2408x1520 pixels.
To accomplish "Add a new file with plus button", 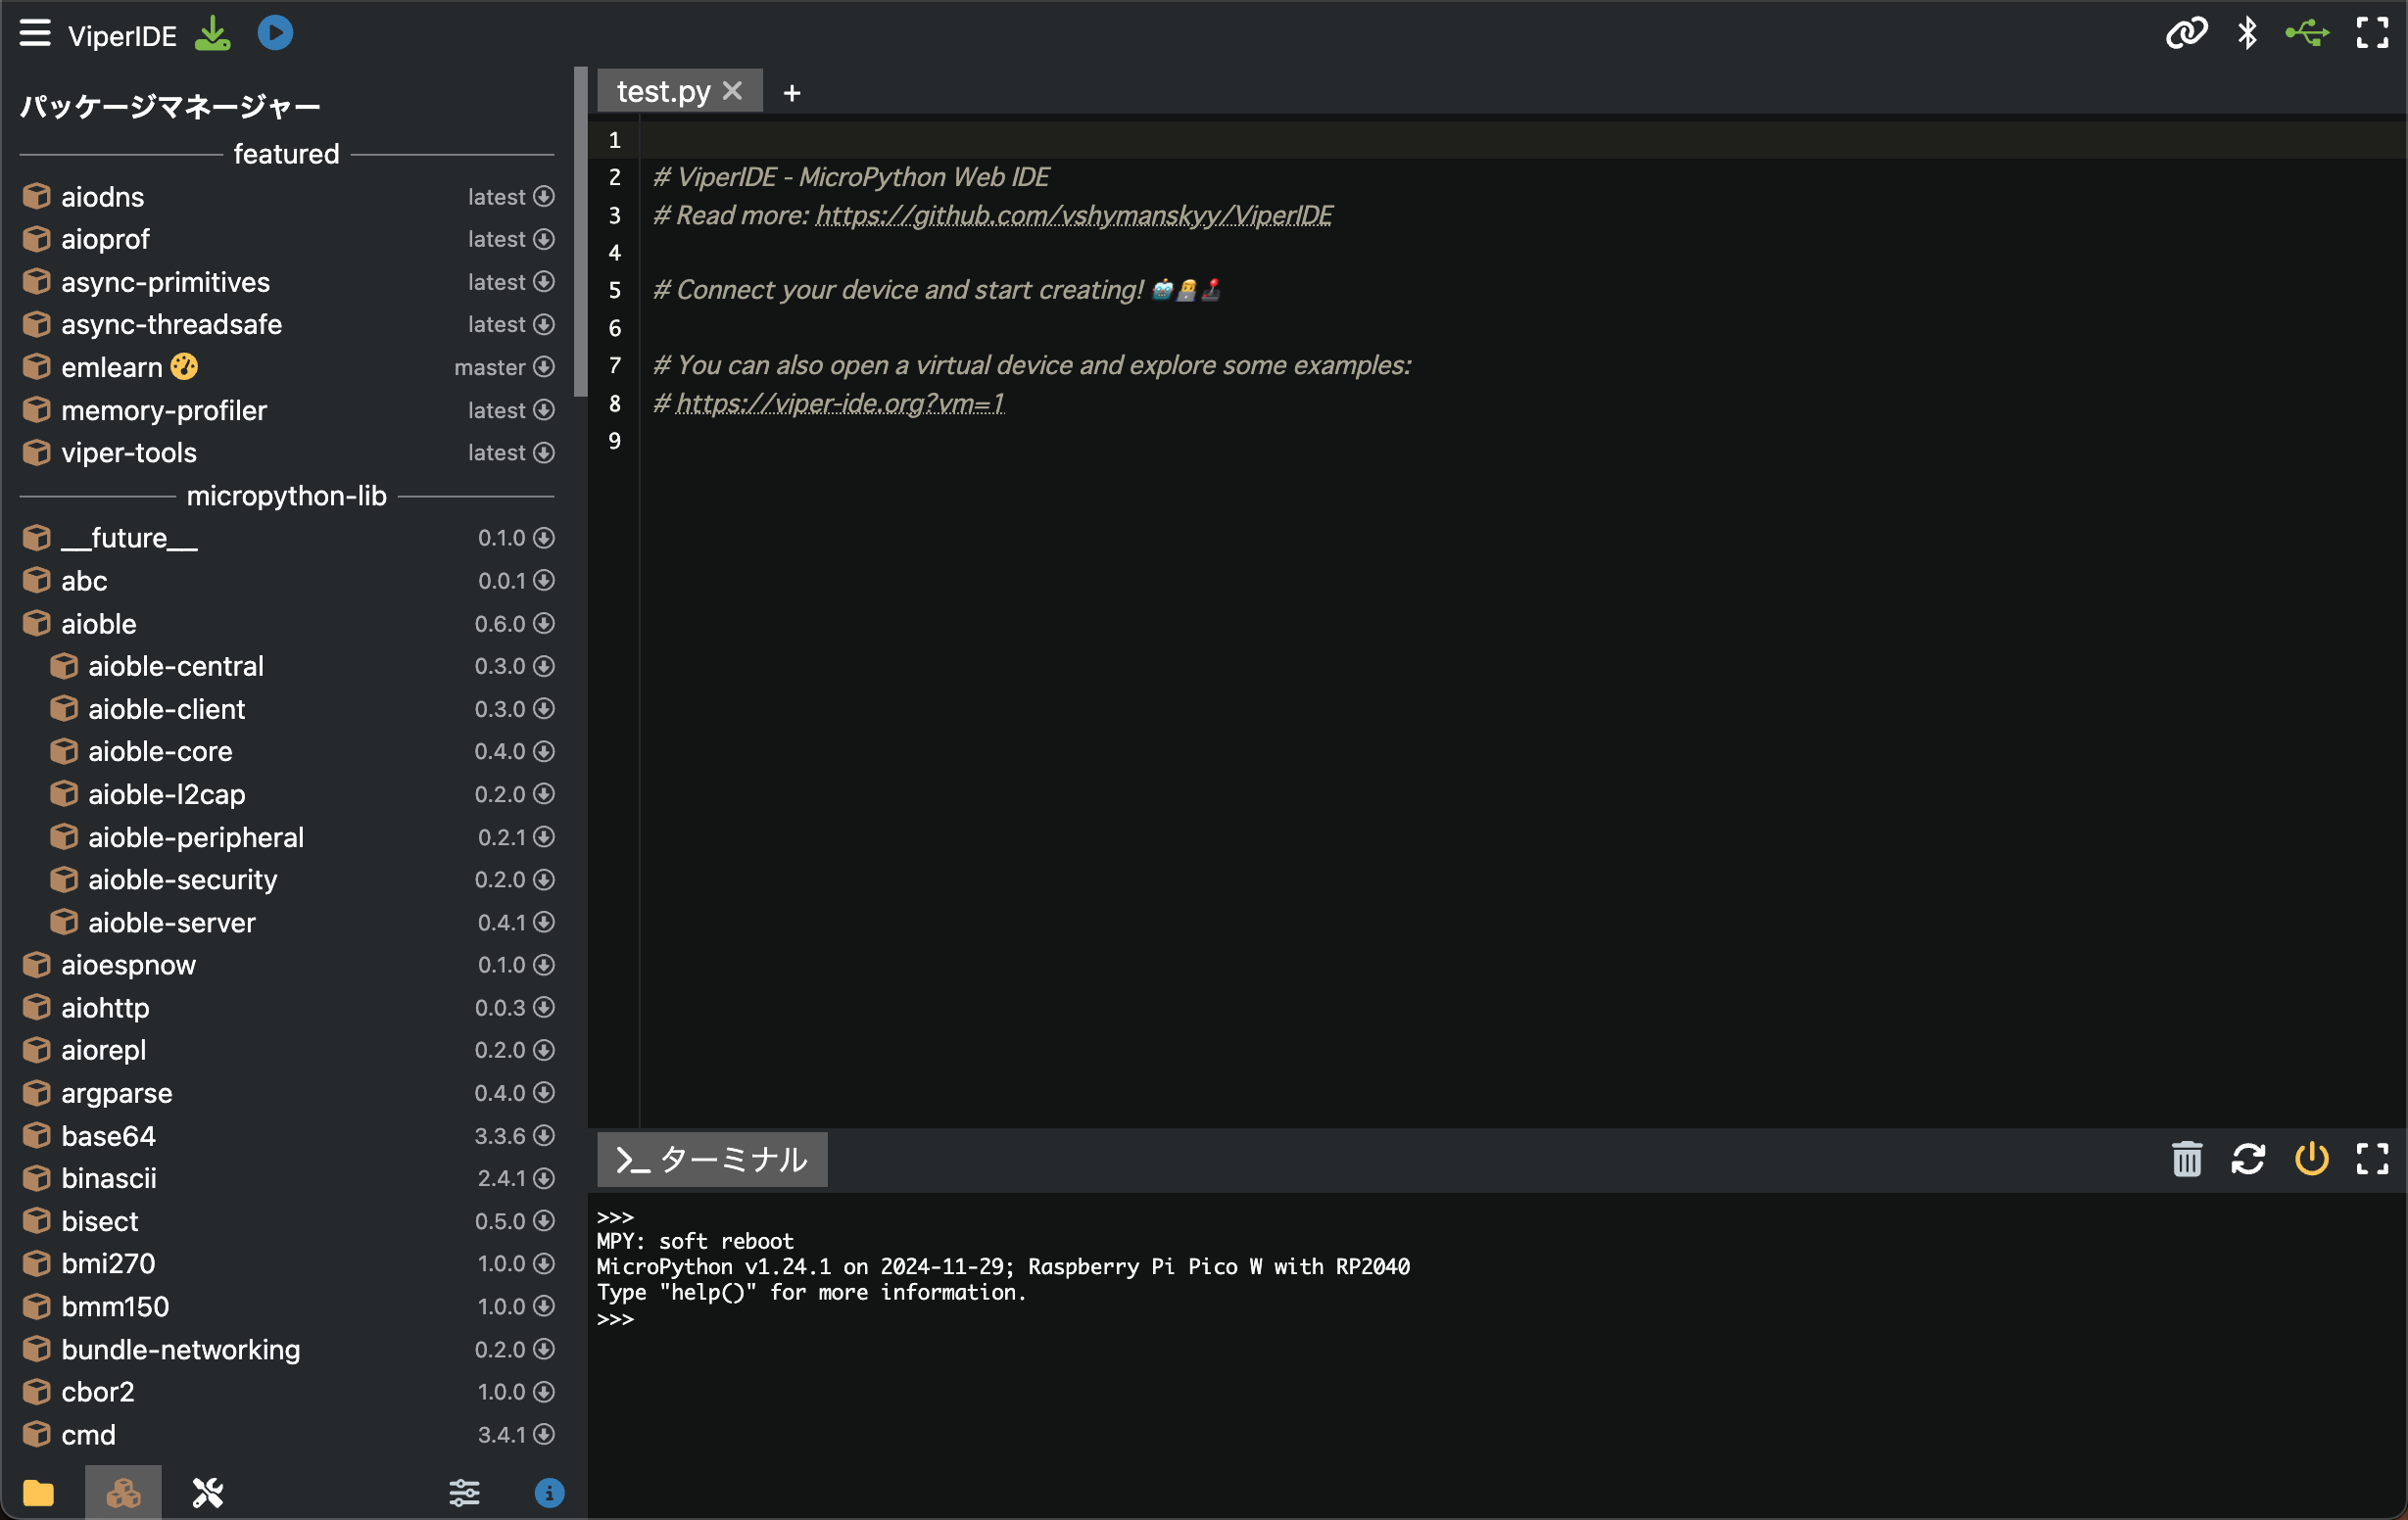I will (791, 93).
